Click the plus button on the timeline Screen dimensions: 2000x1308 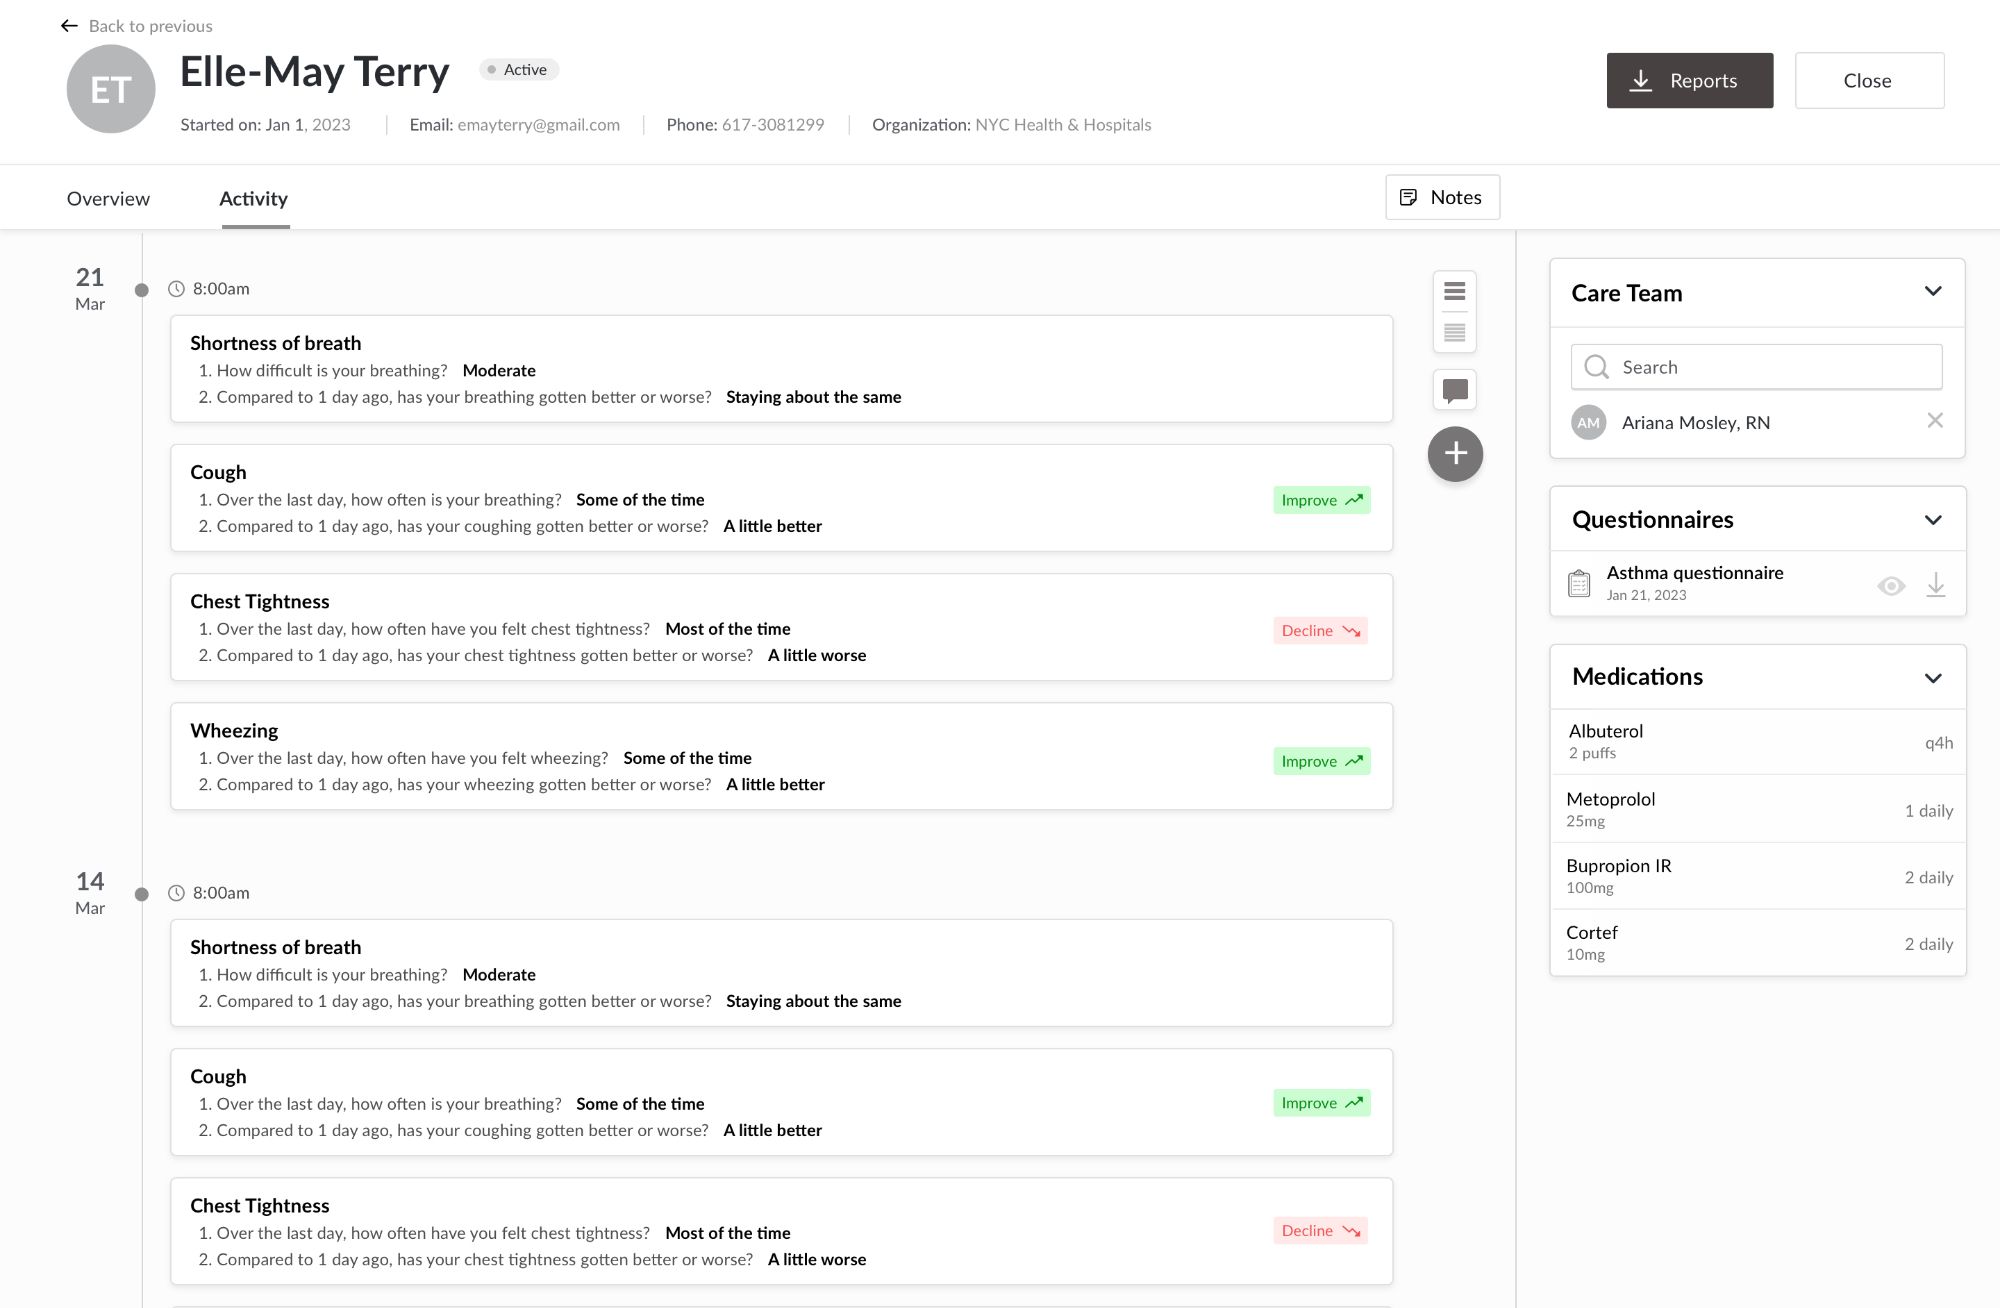tap(1455, 454)
